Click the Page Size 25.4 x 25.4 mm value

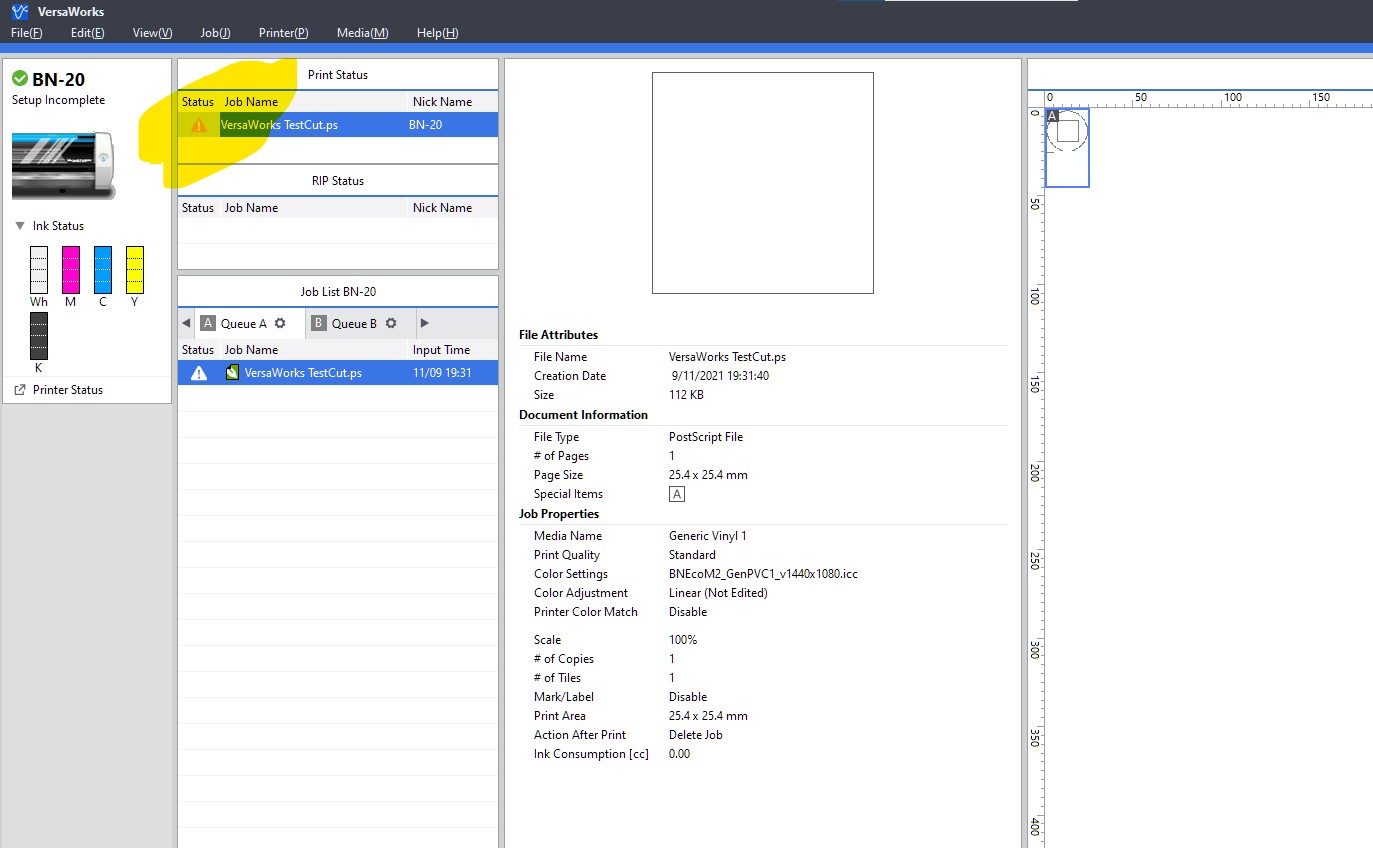[x=708, y=475]
